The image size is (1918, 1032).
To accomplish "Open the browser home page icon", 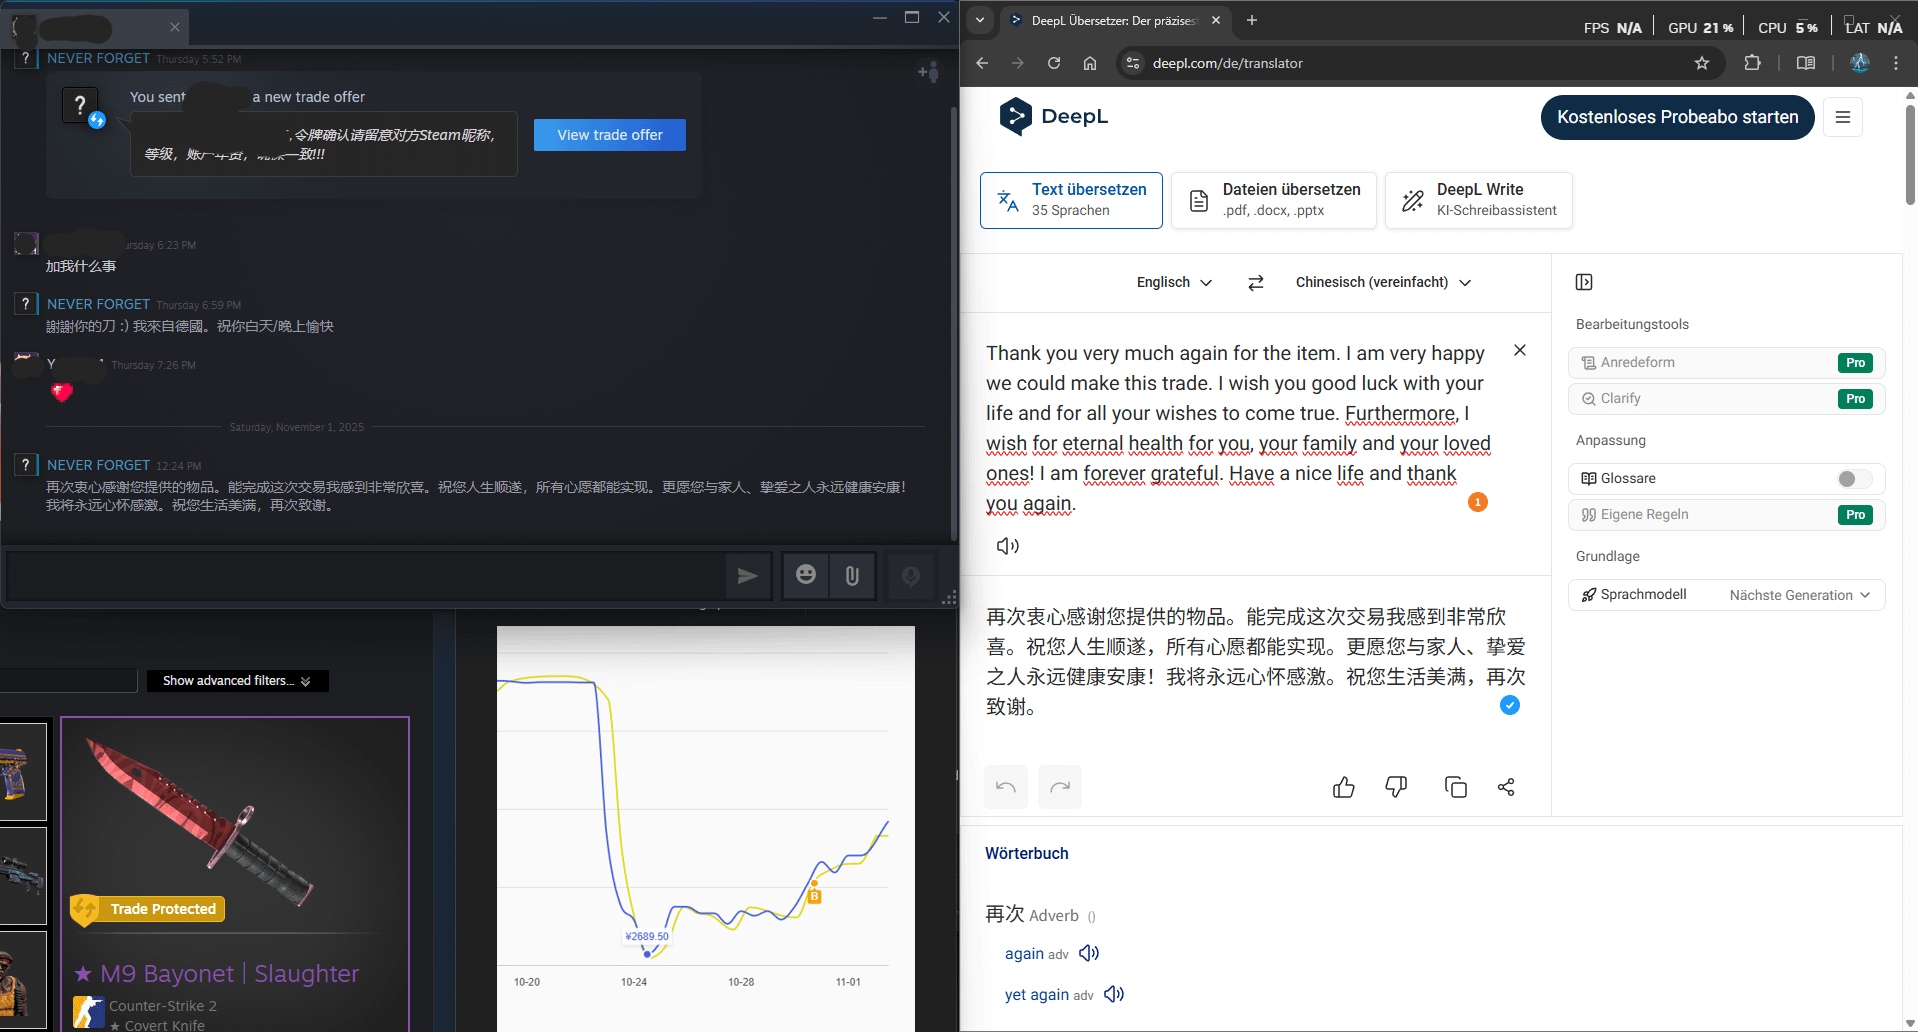I will 1090,63.
